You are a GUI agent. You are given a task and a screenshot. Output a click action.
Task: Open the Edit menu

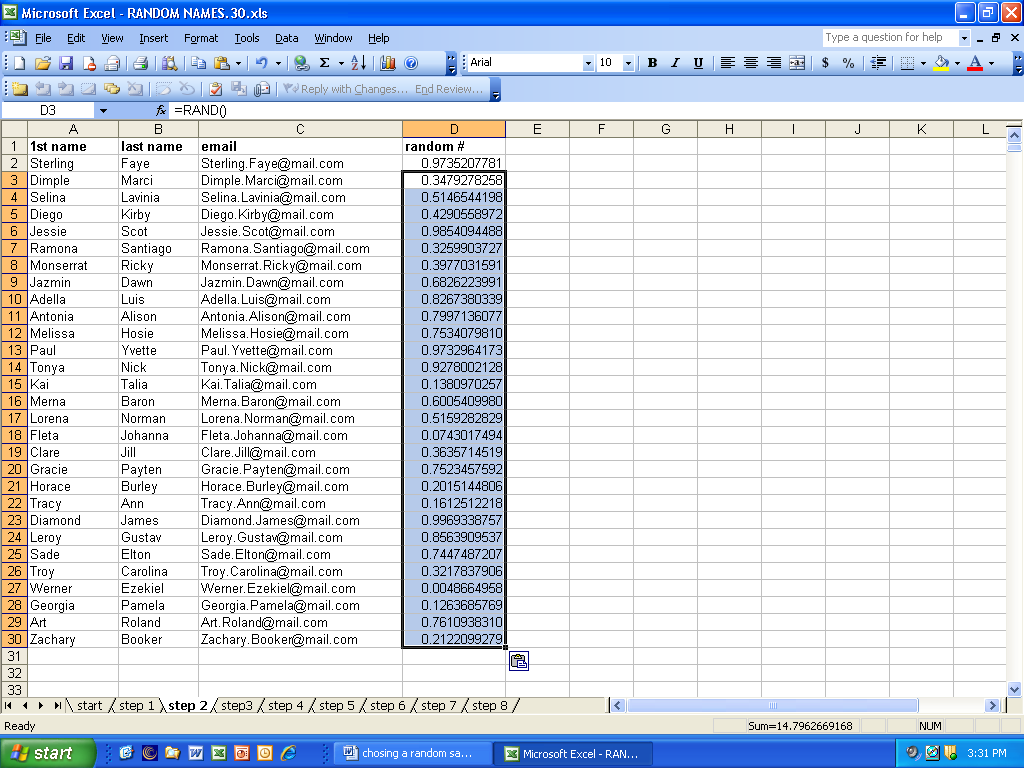76,38
